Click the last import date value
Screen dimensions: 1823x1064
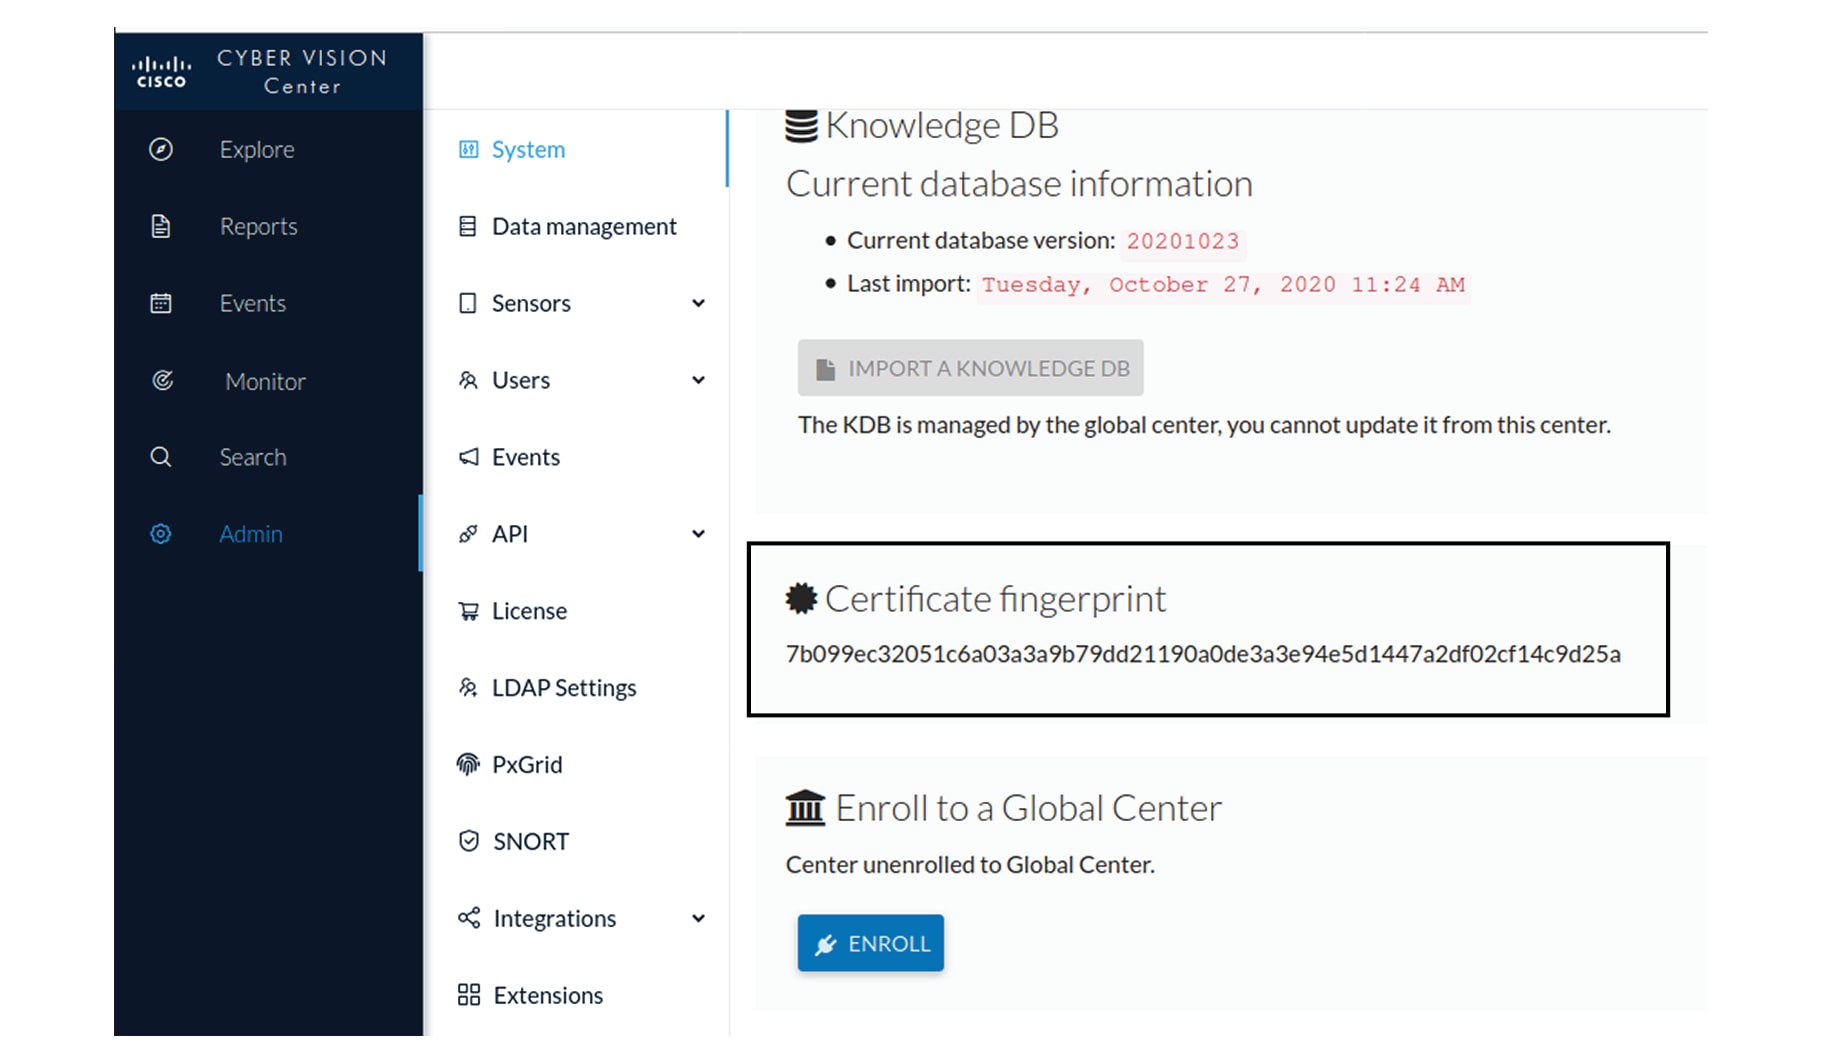(1222, 285)
